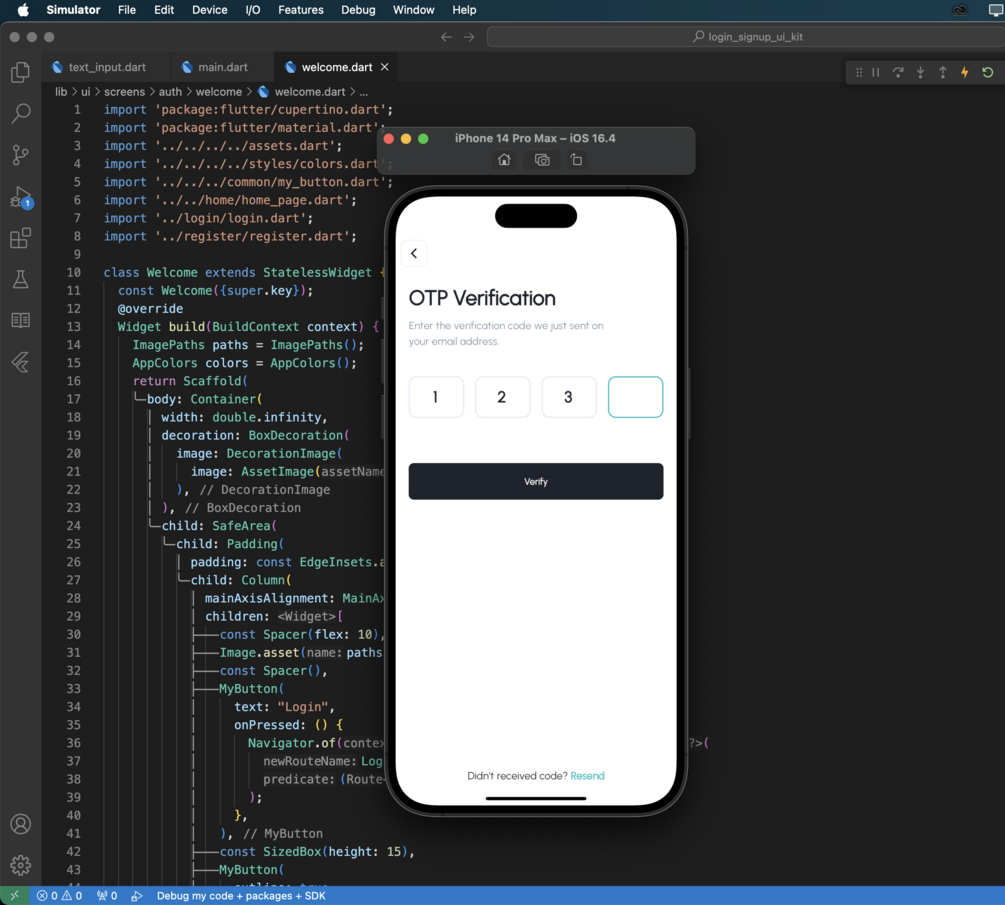Click errors and warnings count in status bar

pos(60,895)
